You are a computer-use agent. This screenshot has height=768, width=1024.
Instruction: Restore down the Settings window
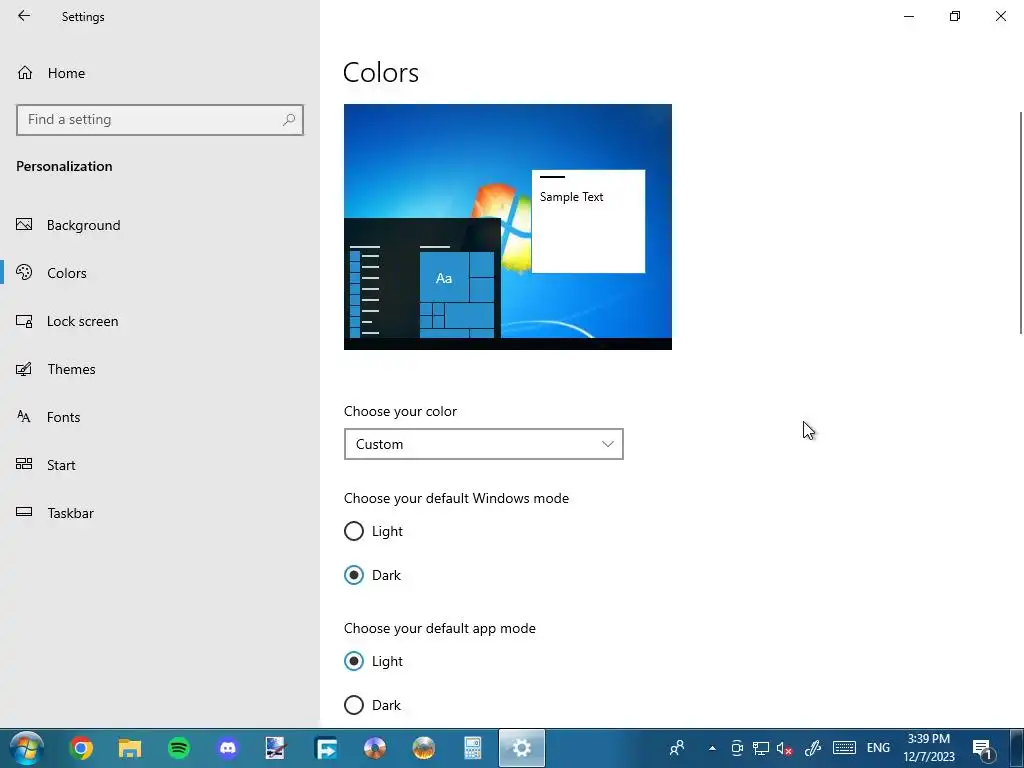(x=955, y=16)
